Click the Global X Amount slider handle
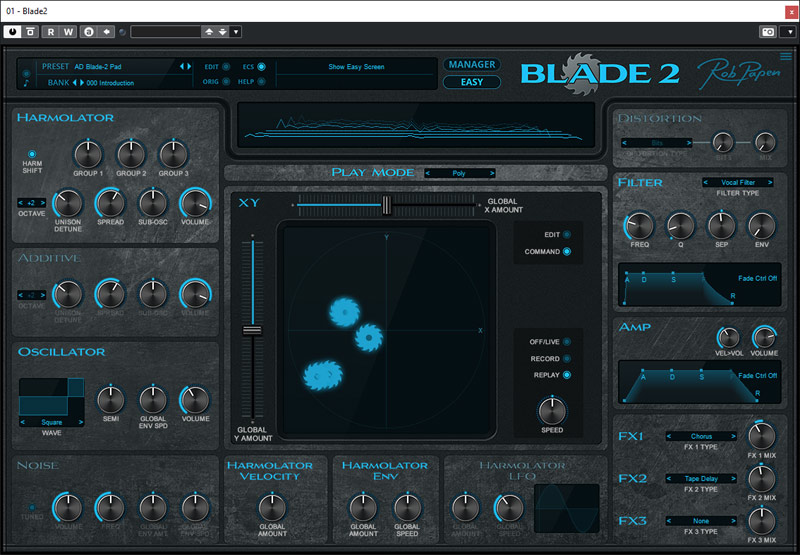The image size is (800, 555). [x=384, y=204]
